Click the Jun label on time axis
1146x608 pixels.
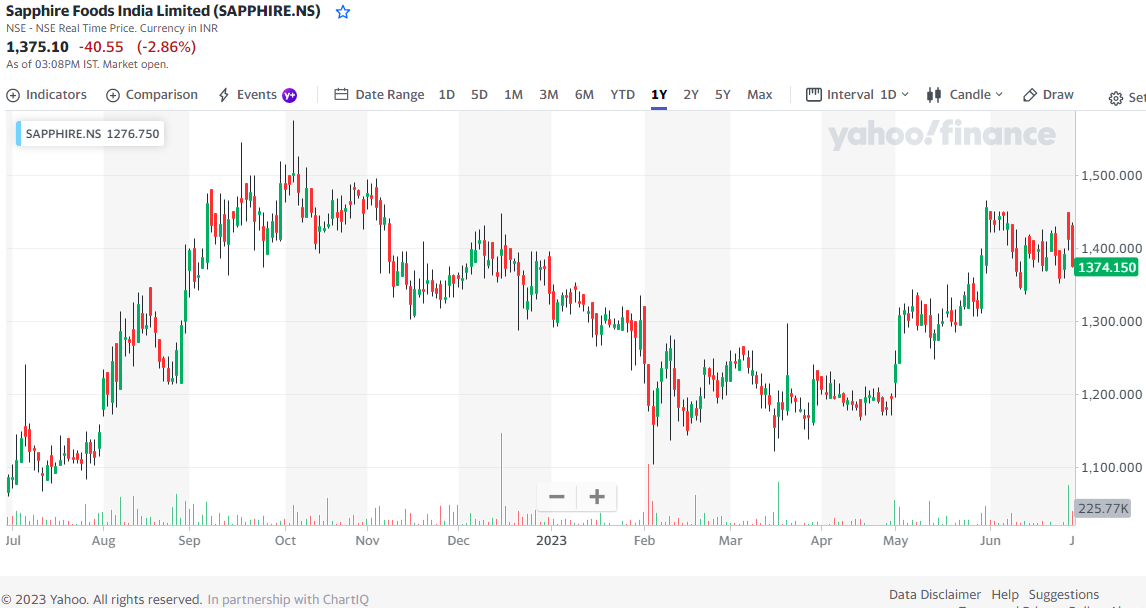[x=990, y=541]
